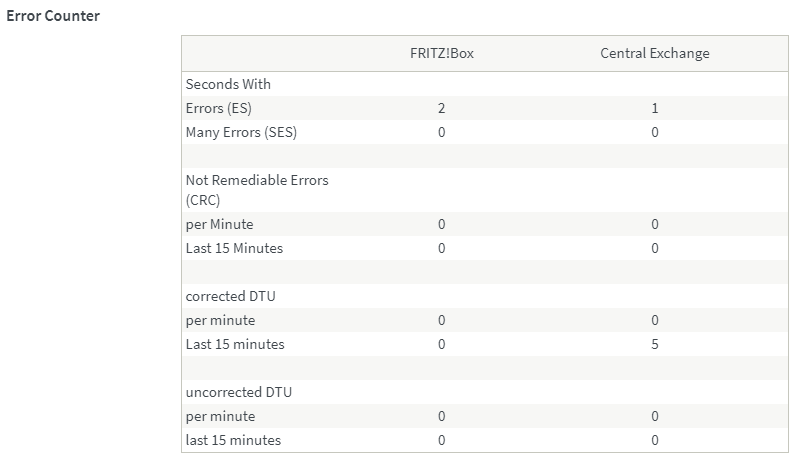Select FRITZ!Box Many Errors (SES) value
Viewport: 807px width, 457px height.
tap(441, 132)
